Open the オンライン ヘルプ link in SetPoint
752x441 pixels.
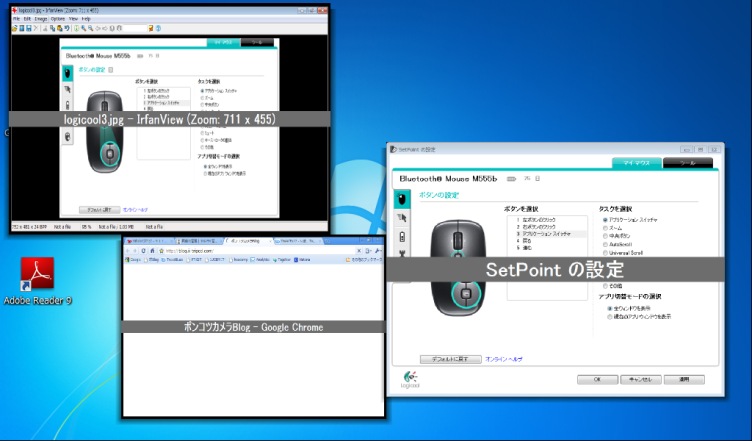(504, 359)
